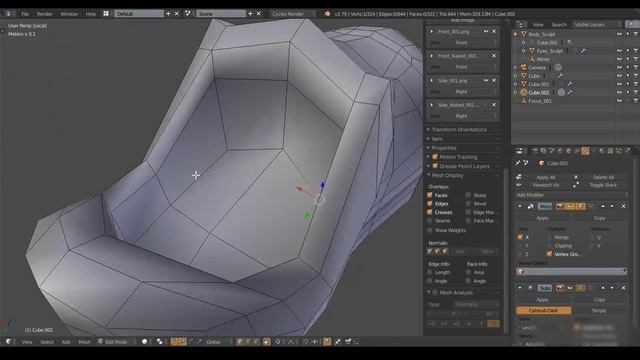Toggle the Mirror modifier X axis checkbox

coord(520,237)
